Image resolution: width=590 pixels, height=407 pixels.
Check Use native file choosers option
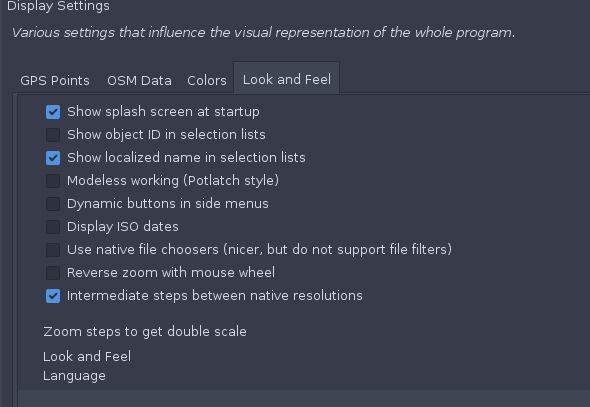pos(53,250)
